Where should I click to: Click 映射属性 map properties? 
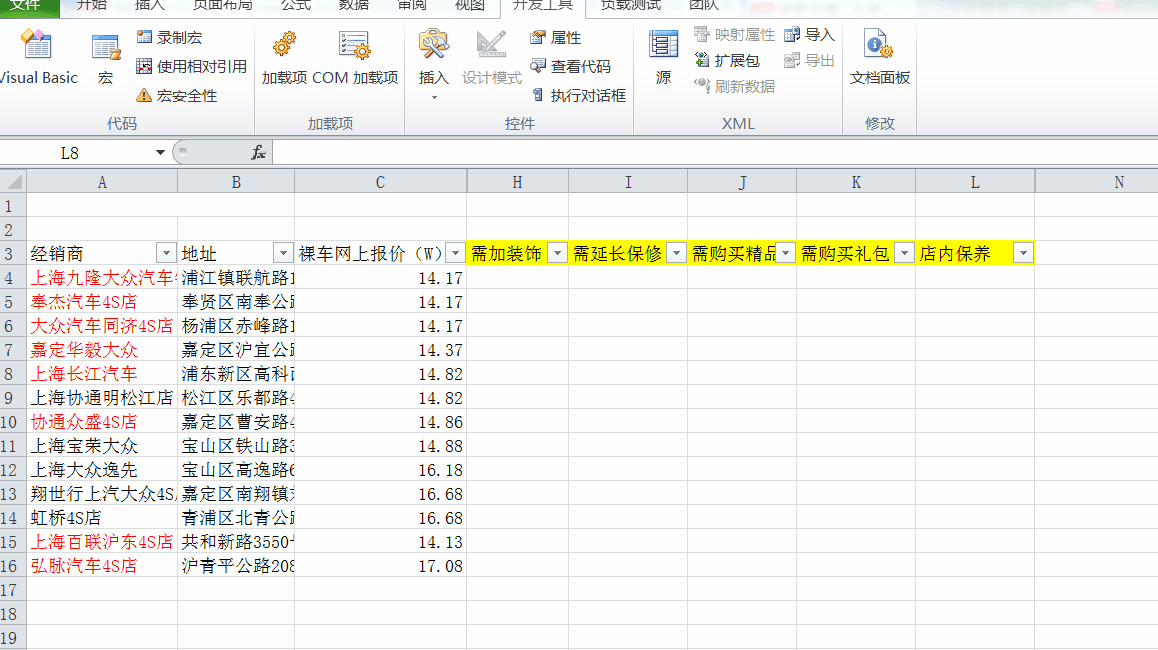734,35
